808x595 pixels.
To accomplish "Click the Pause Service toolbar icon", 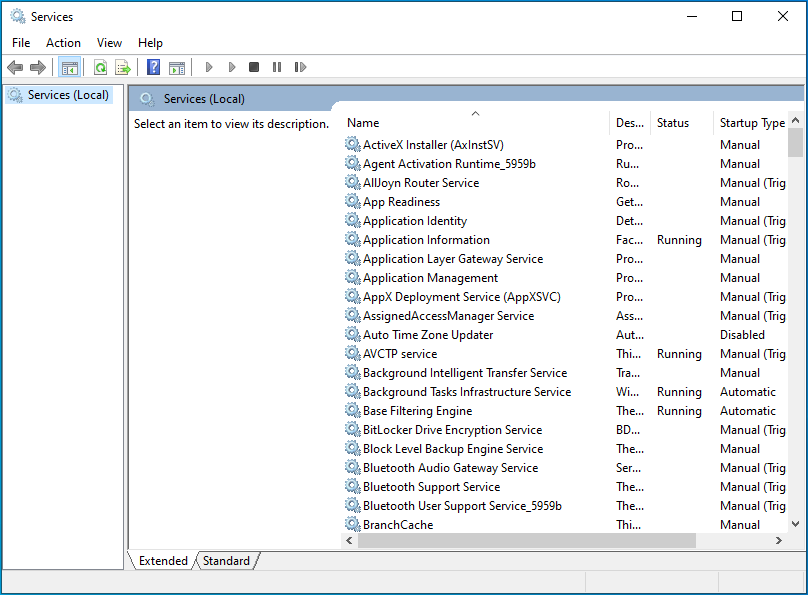I will click(x=277, y=67).
